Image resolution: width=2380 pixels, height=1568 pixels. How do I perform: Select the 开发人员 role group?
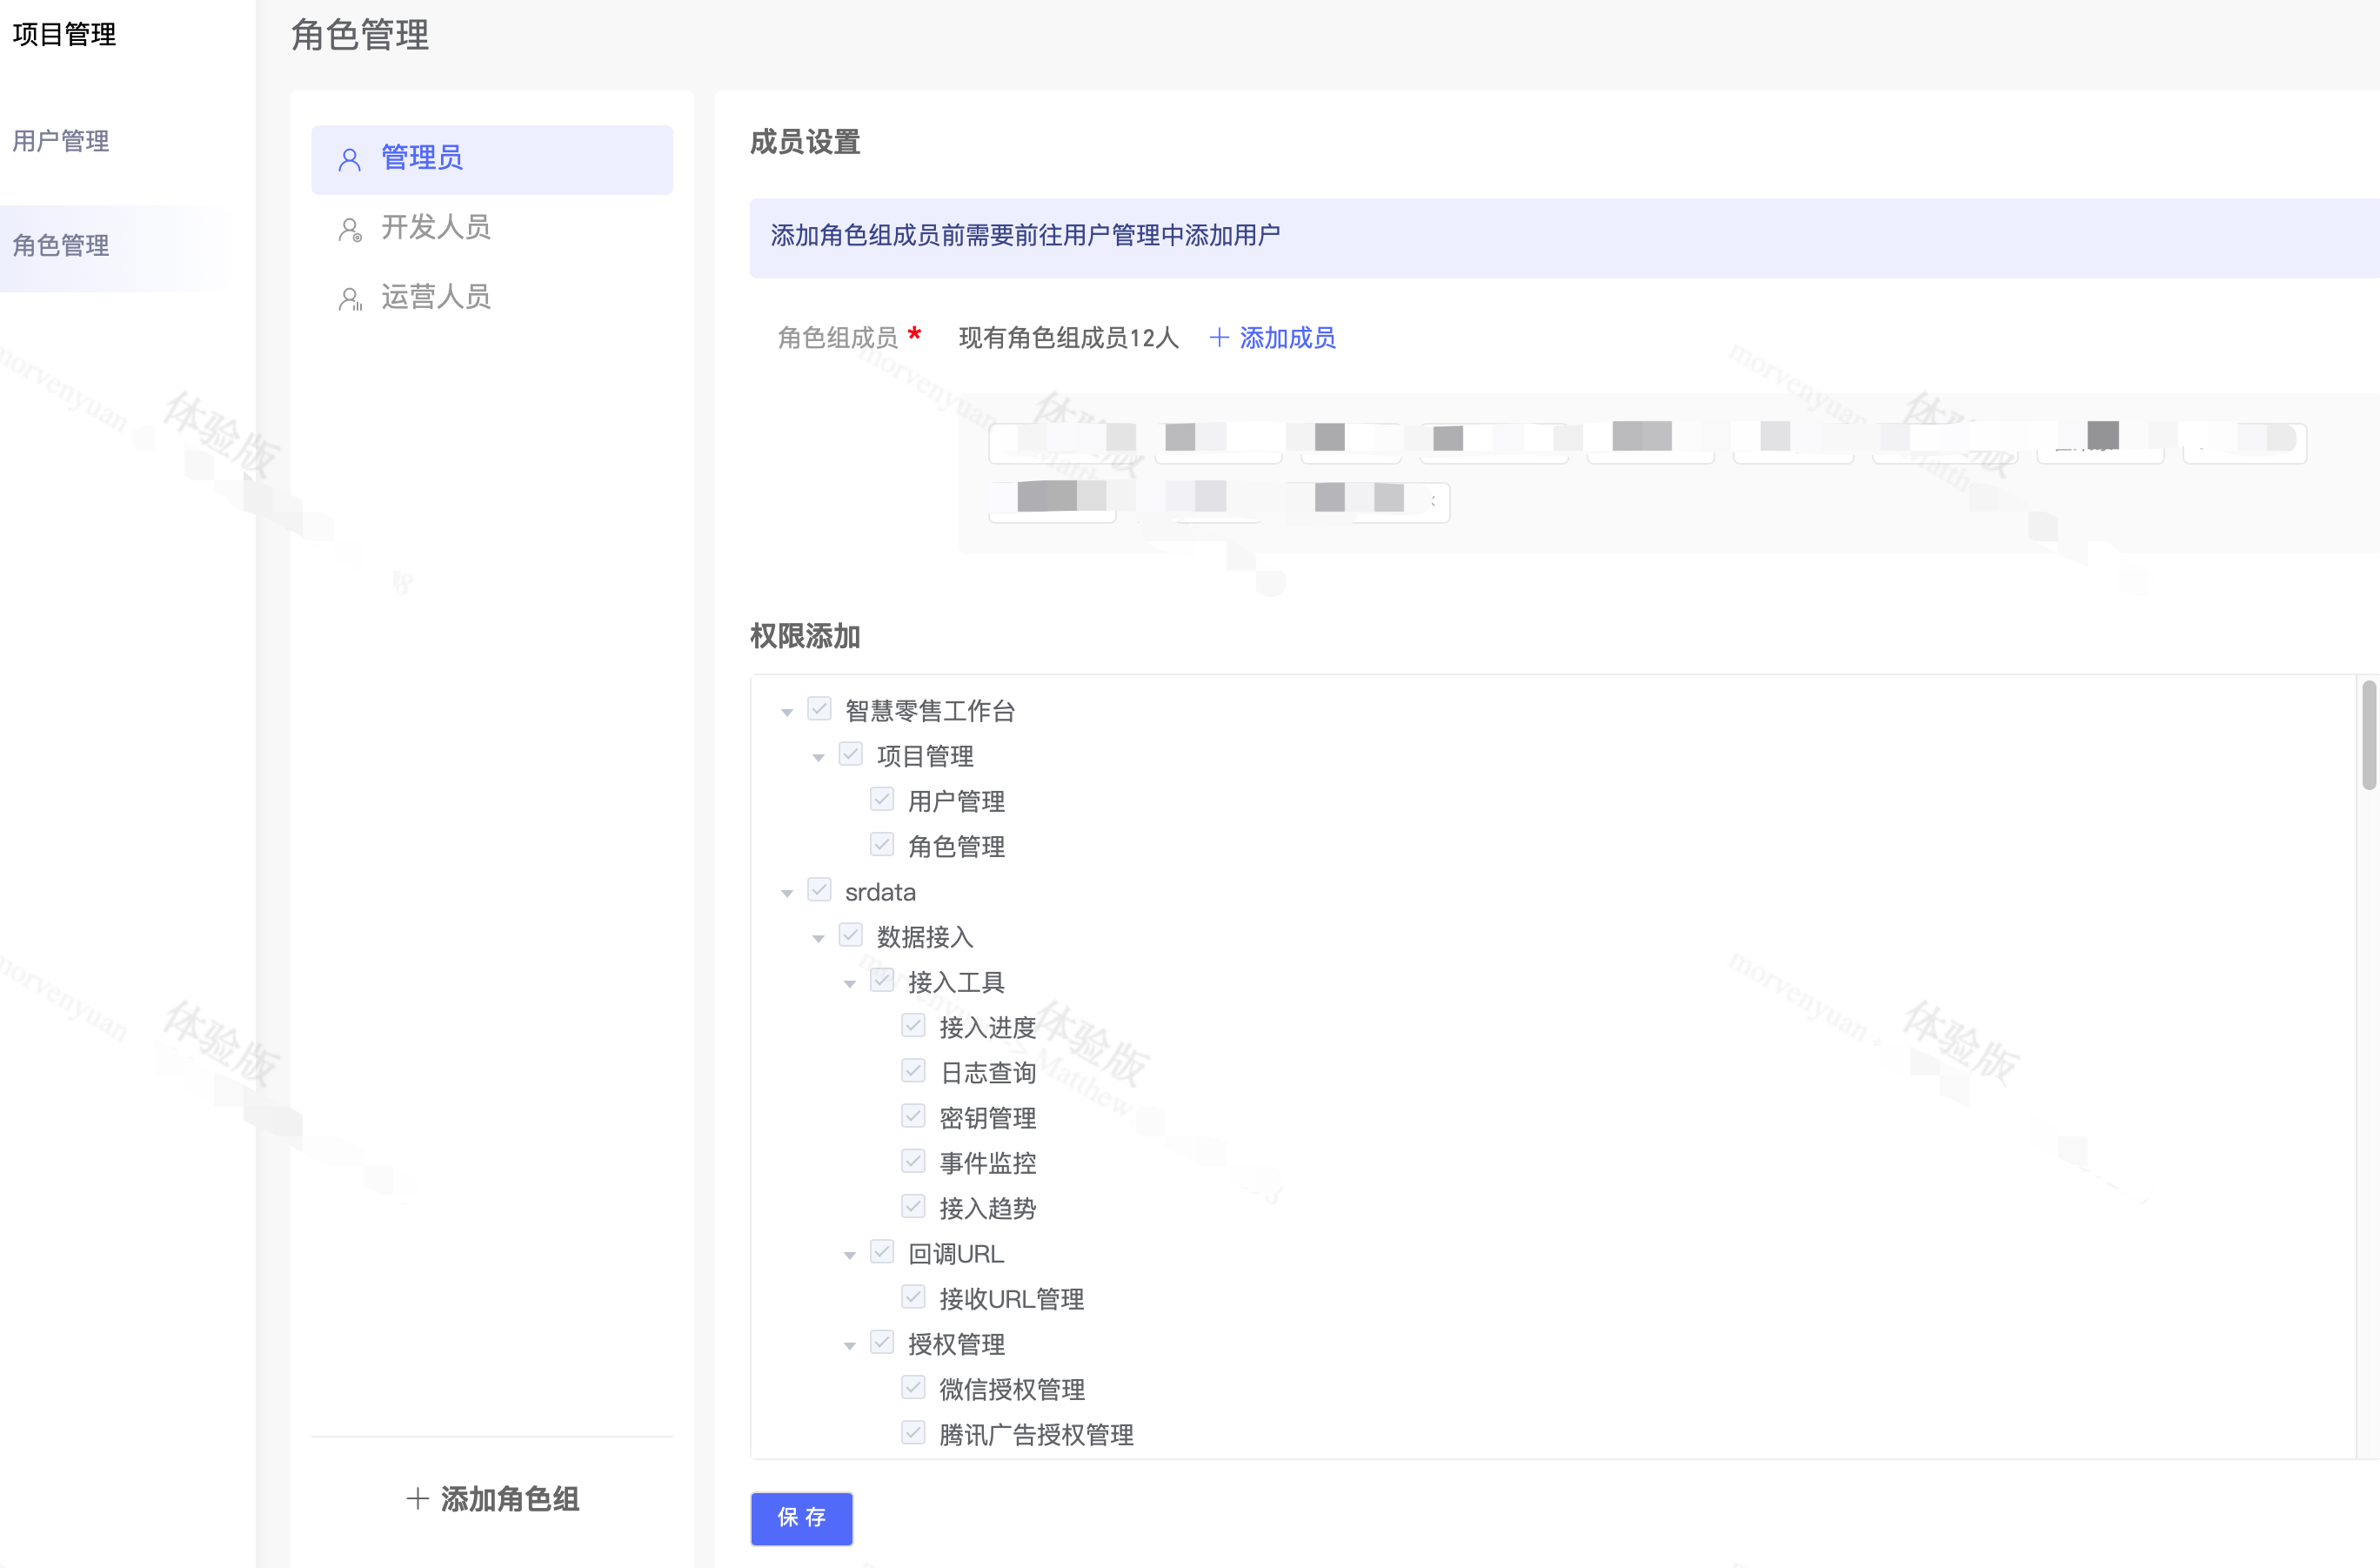[x=492, y=229]
